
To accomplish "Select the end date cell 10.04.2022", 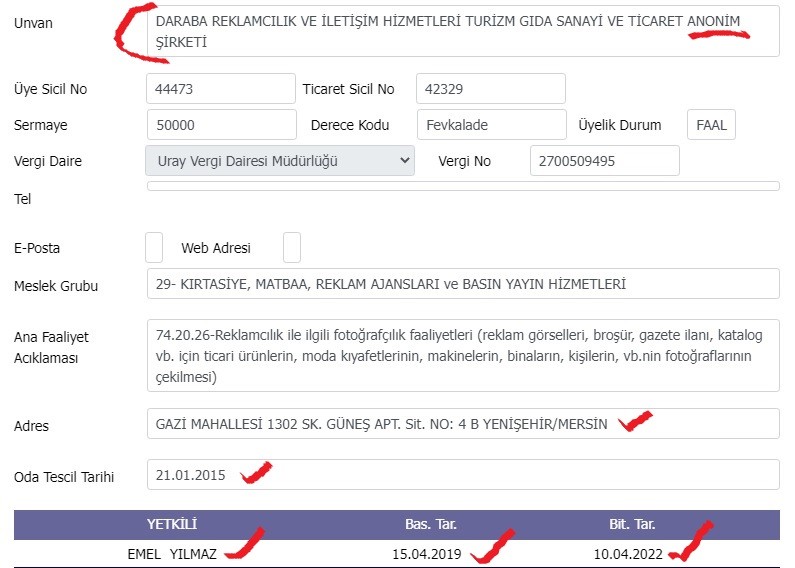I will point(628,554).
